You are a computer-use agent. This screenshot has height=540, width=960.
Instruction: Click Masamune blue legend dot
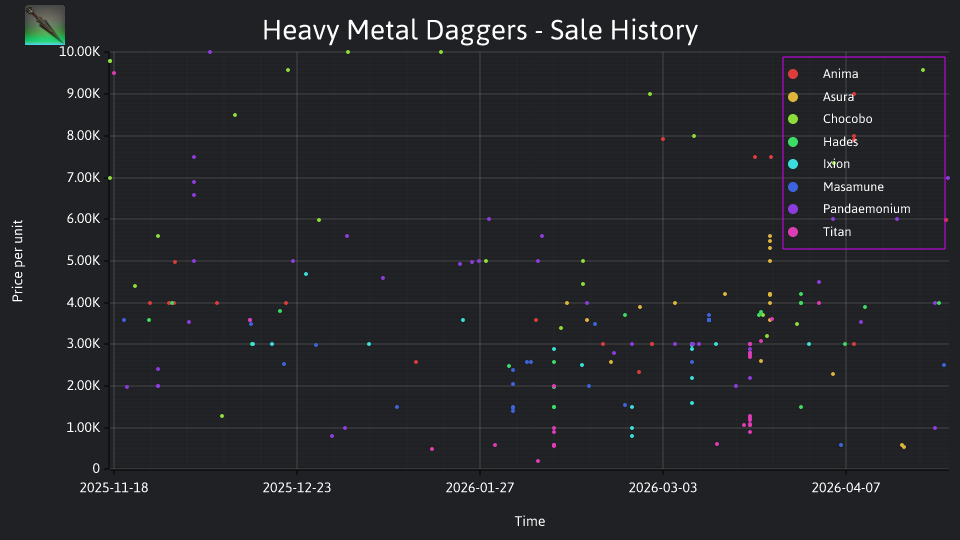tap(793, 187)
